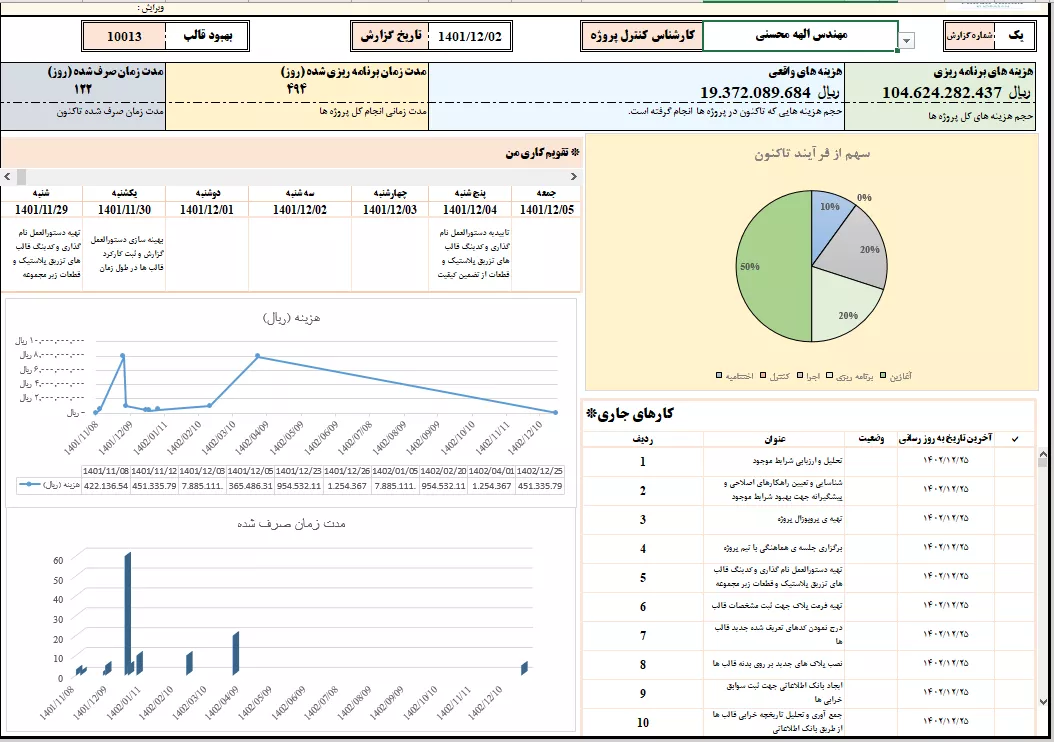Click the وضعیت column header

coord(869,438)
